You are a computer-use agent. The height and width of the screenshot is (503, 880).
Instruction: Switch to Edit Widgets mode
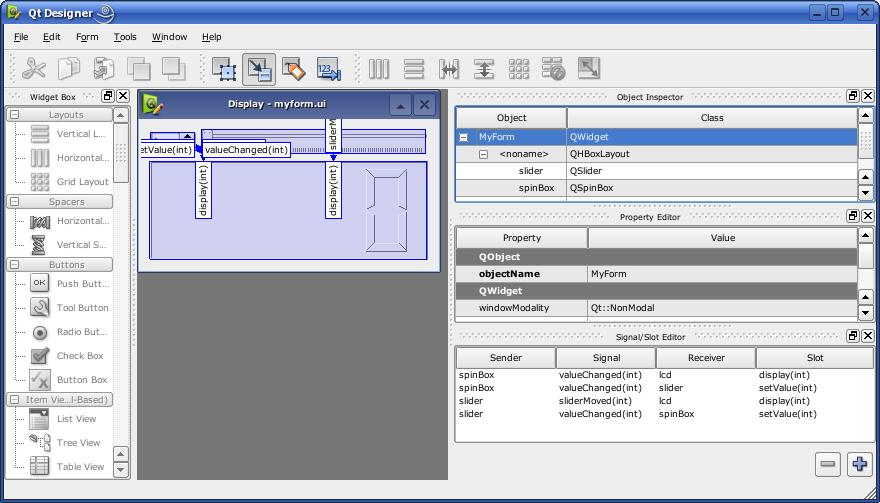pos(224,69)
